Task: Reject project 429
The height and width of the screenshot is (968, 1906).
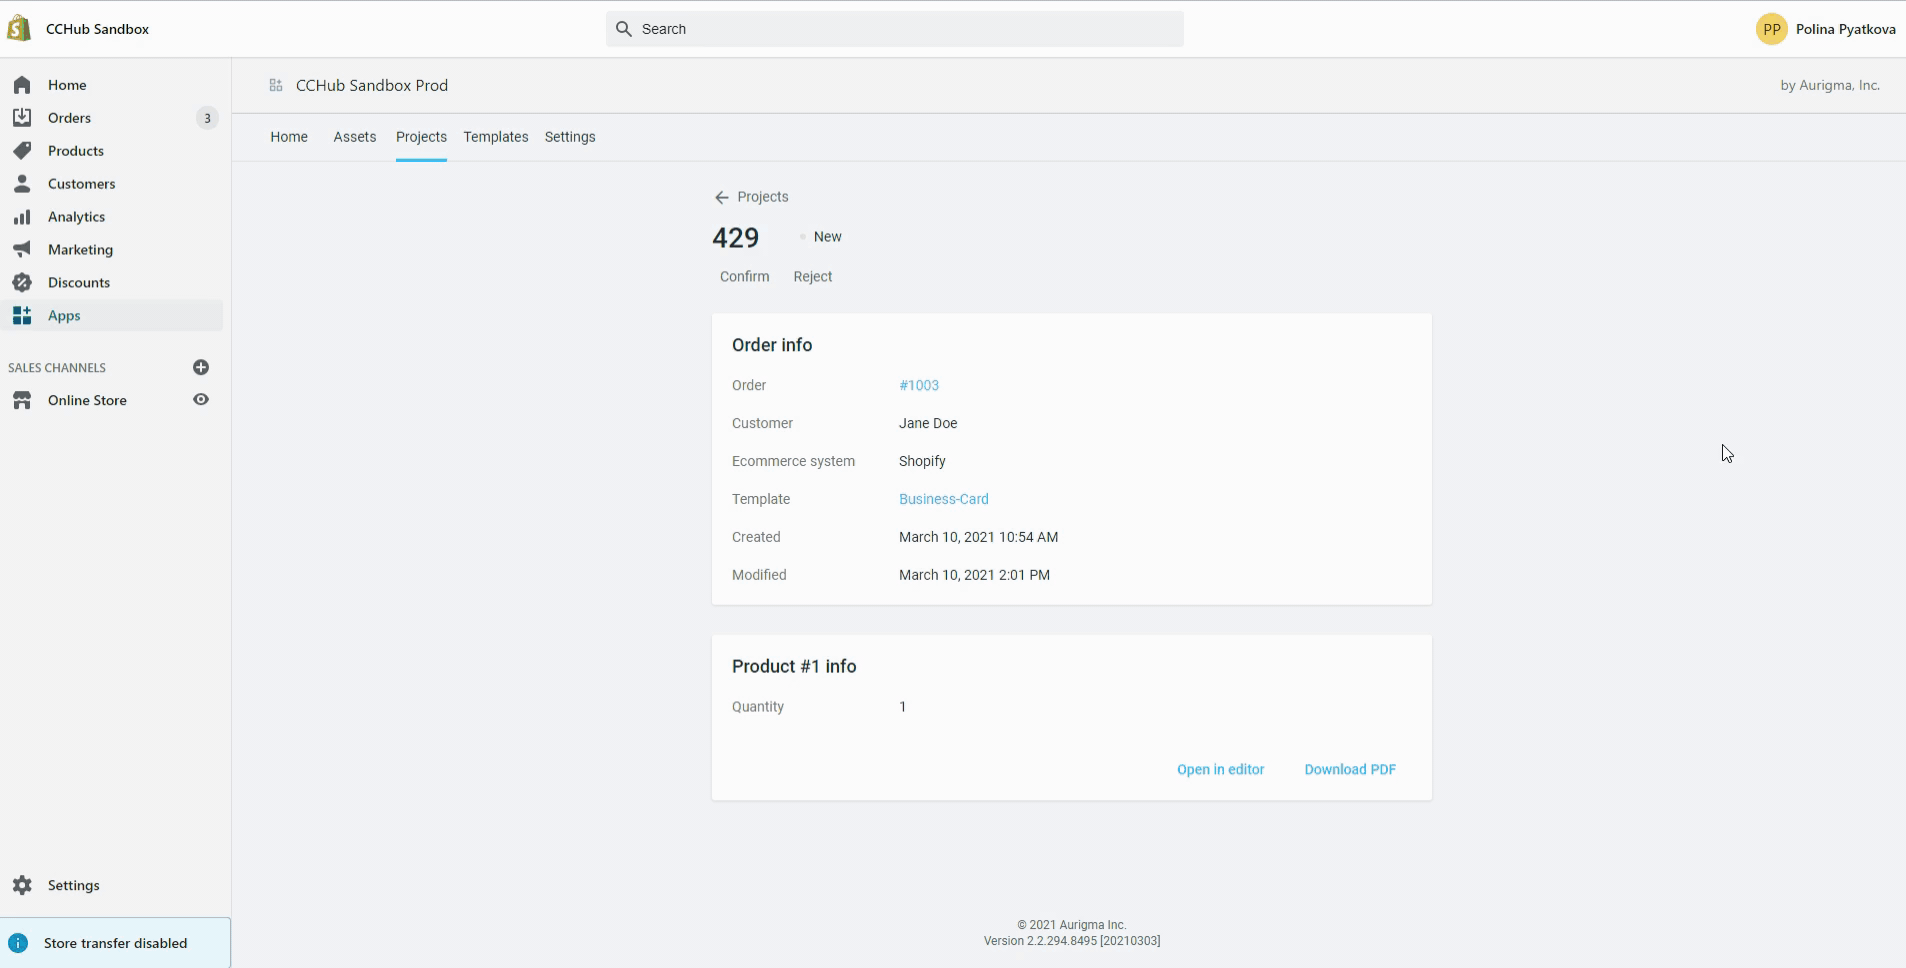Action: [812, 277]
